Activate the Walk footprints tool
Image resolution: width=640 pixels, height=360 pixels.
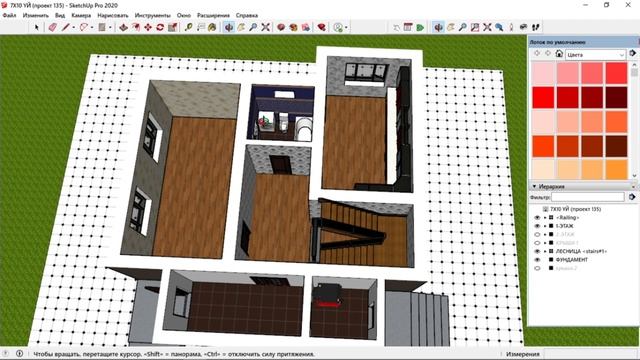[x=536, y=27]
